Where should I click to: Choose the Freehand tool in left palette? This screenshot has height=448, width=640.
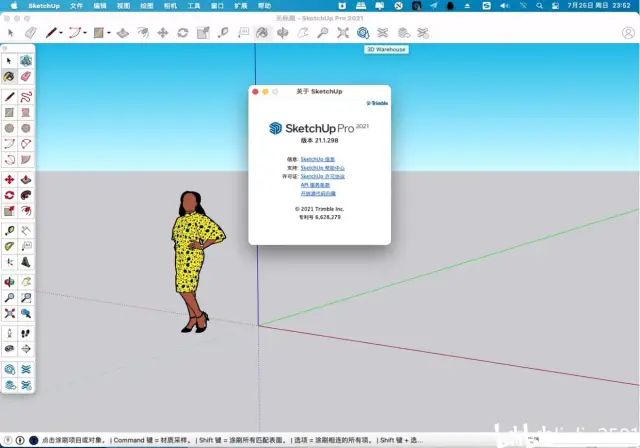(x=26, y=97)
